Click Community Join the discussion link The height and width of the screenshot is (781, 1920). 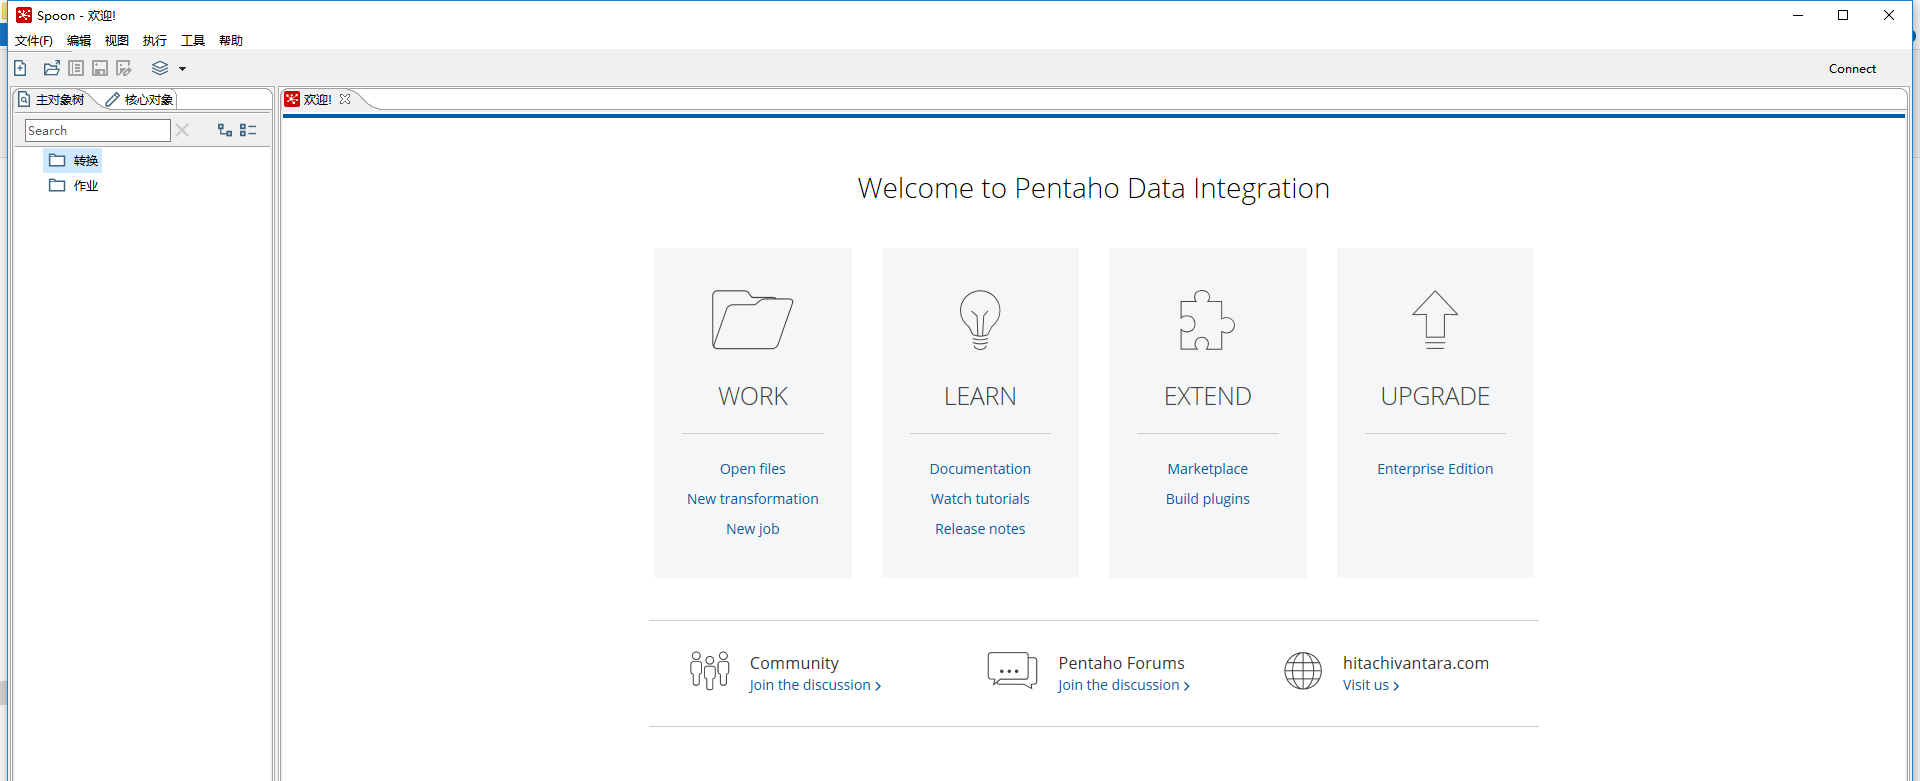[x=815, y=685]
